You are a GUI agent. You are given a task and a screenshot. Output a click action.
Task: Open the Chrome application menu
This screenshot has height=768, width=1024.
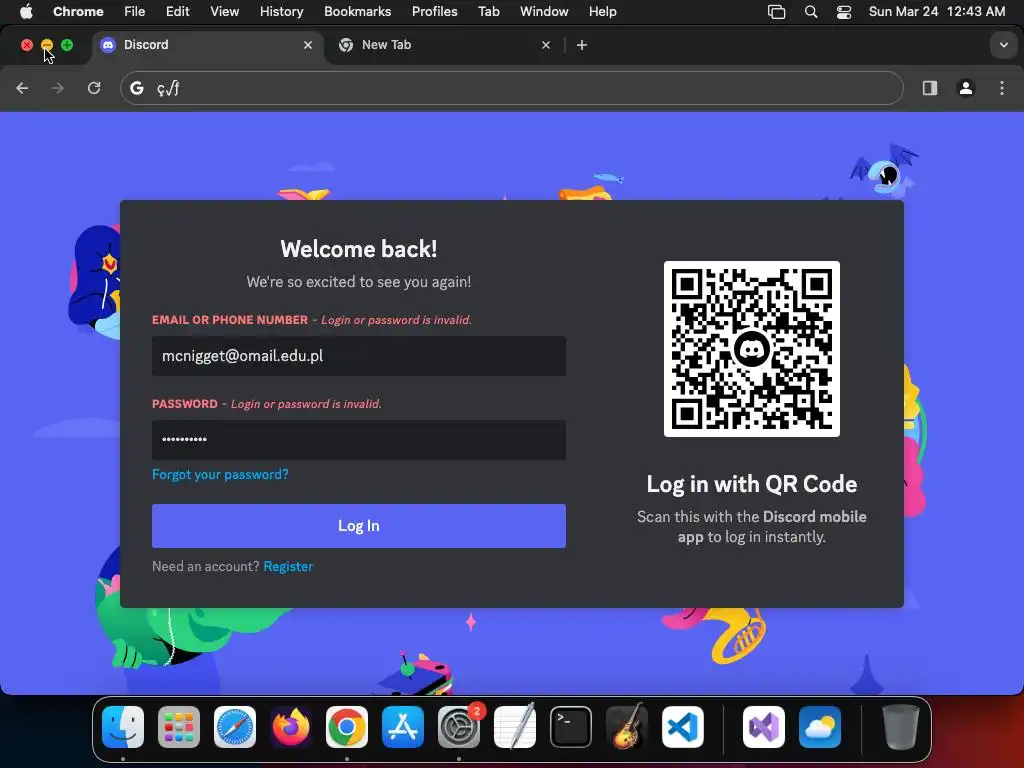pos(78,12)
